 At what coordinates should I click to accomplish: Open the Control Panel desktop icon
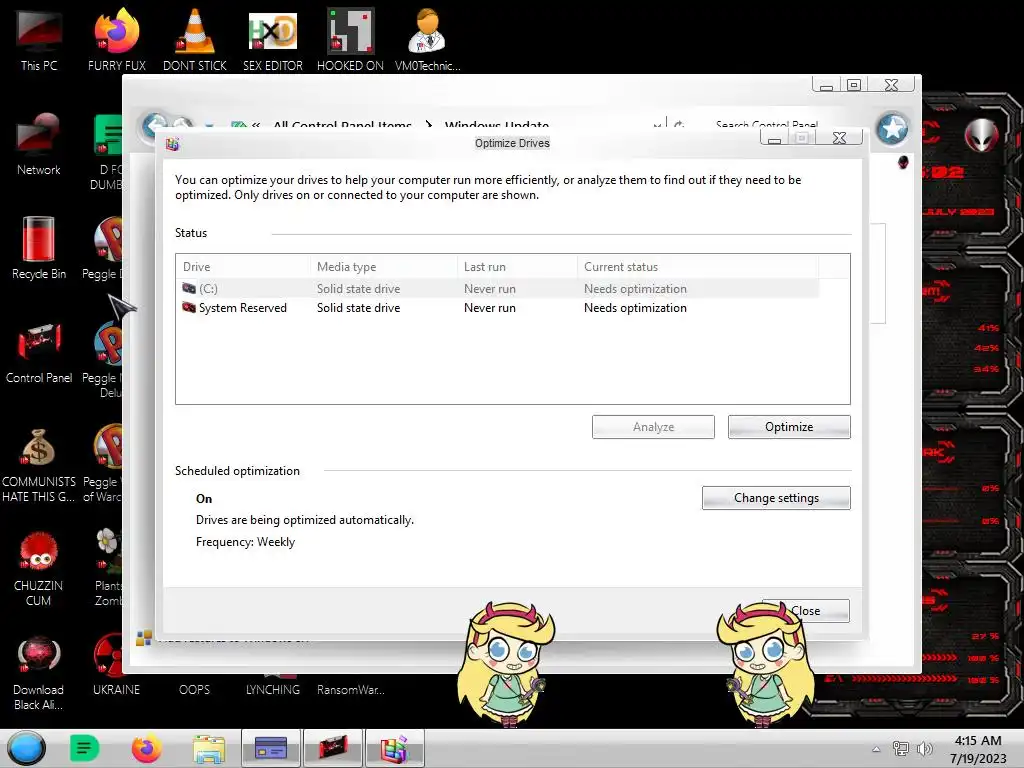click(39, 353)
